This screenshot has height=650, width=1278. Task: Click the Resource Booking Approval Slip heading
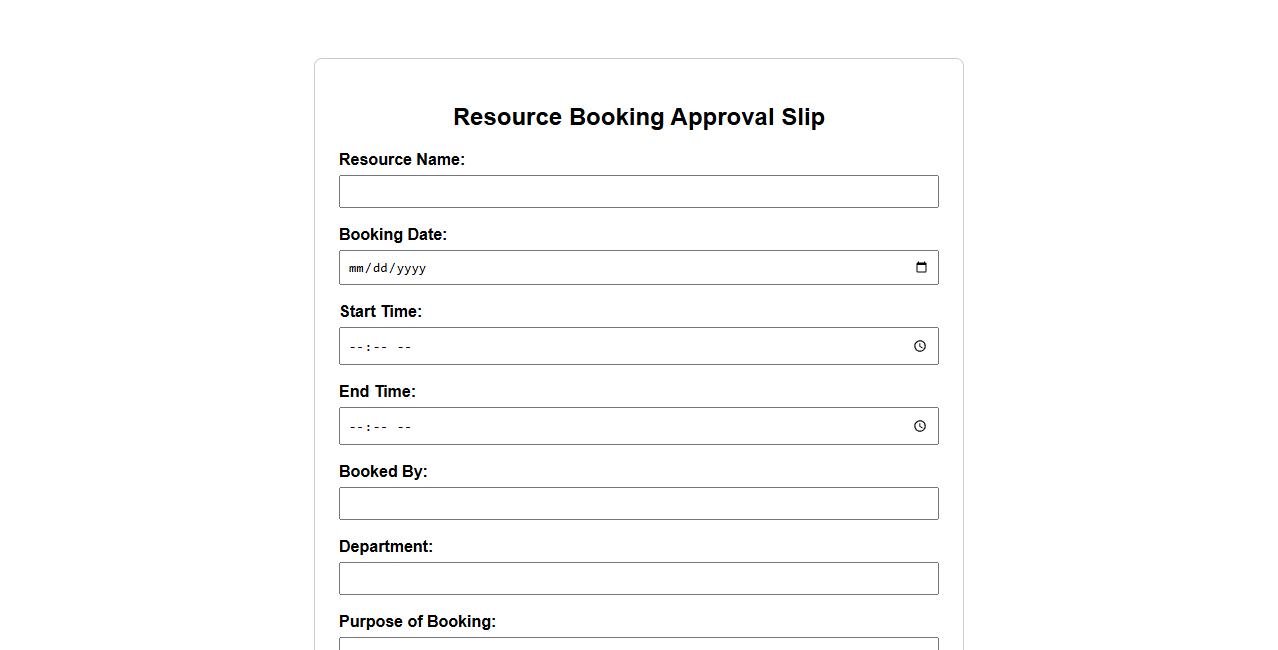pyautogui.click(x=638, y=117)
